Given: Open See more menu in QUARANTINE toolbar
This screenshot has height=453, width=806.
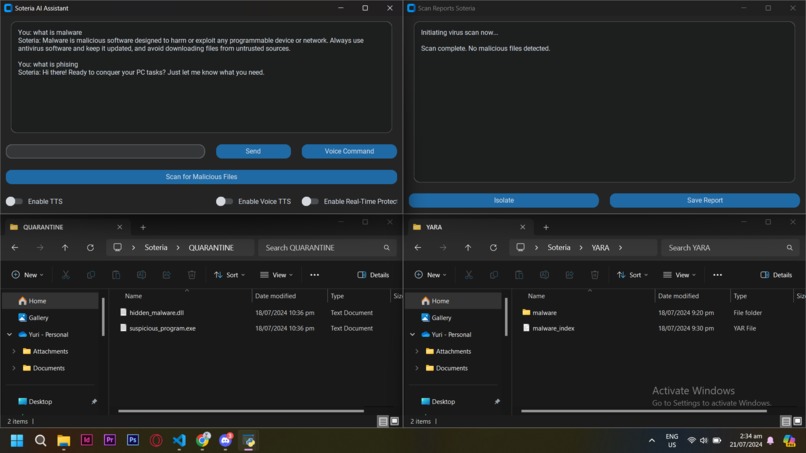Looking at the screenshot, I should point(315,275).
